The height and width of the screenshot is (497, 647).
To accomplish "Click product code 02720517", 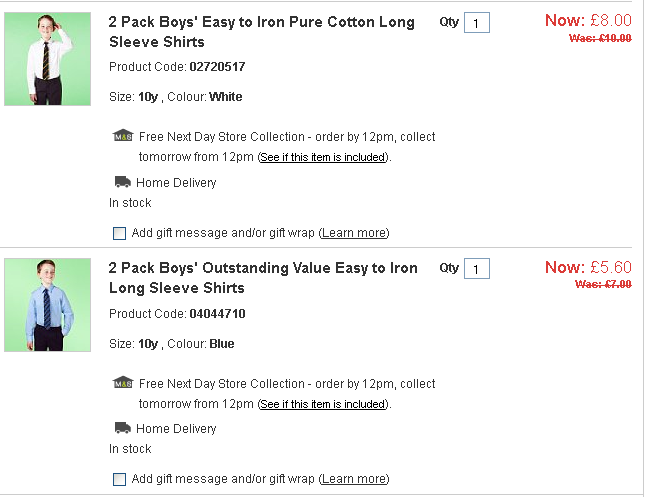I will pos(217,67).
